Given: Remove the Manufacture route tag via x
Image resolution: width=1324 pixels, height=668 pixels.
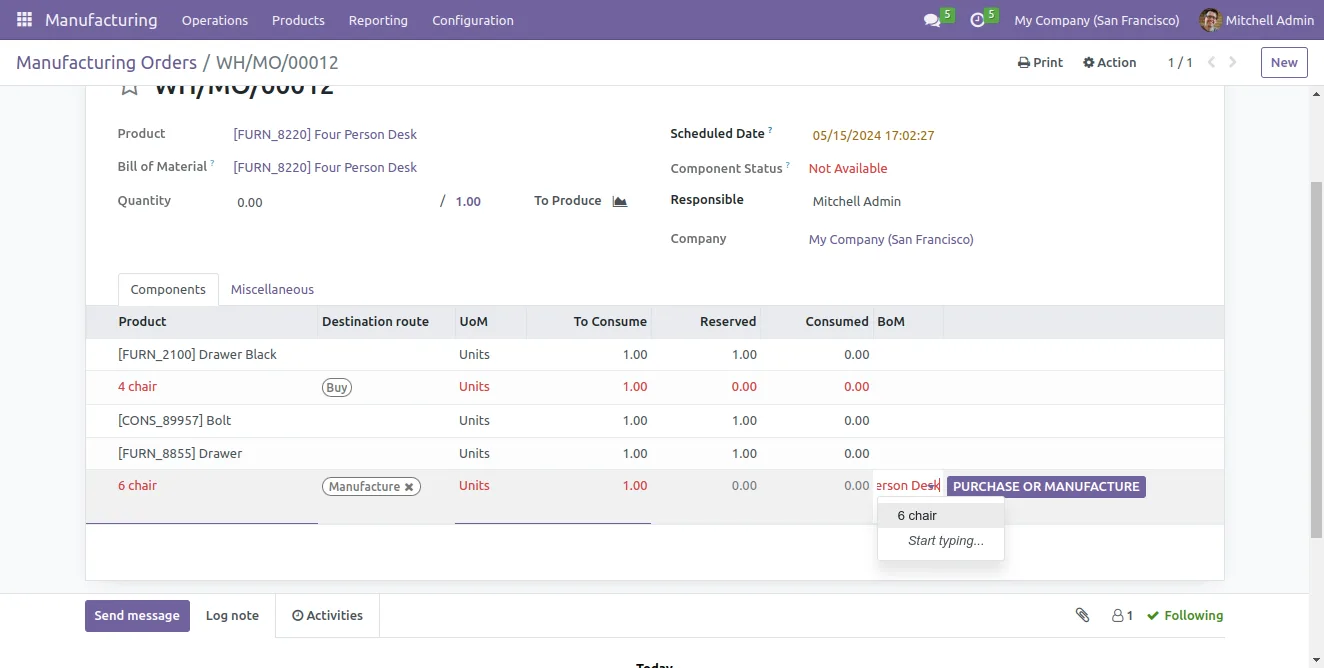Looking at the screenshot, I should click(409, 487).
